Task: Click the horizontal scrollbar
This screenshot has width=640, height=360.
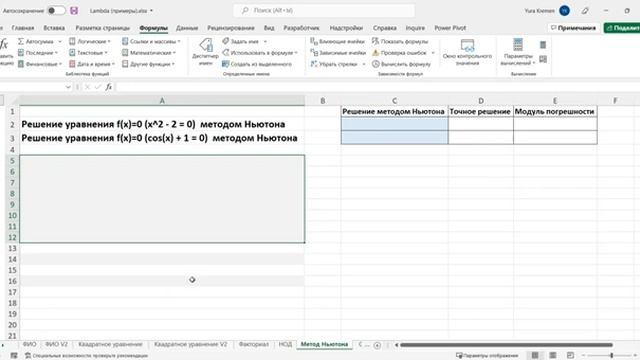Action: (506, 345)
